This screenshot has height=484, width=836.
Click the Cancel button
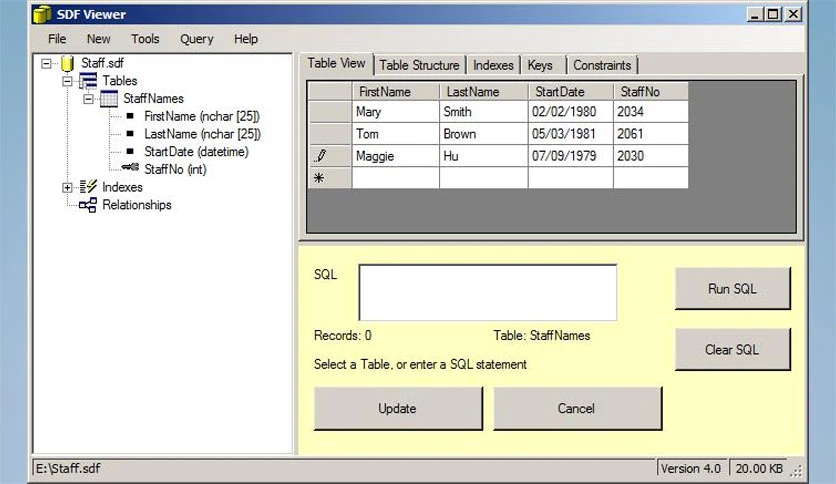577,408
